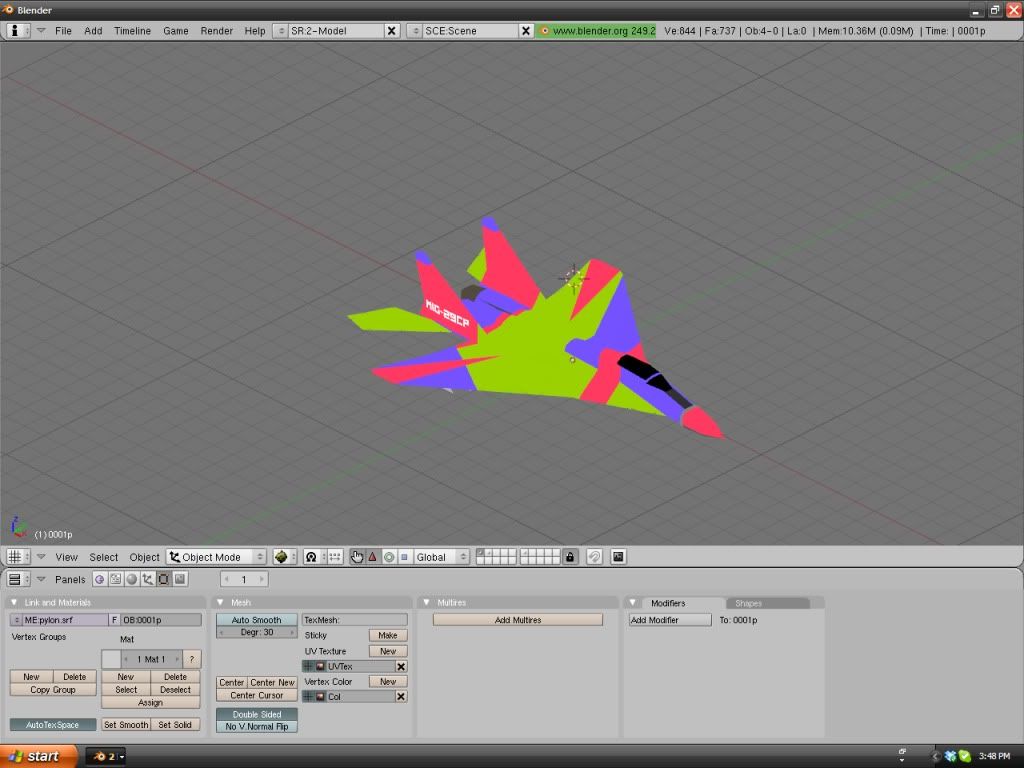This screenshot has width=1024, height=768.
Task: Open the ME:pylon.srf mesh browse arrows
Action: coord(16,620)
